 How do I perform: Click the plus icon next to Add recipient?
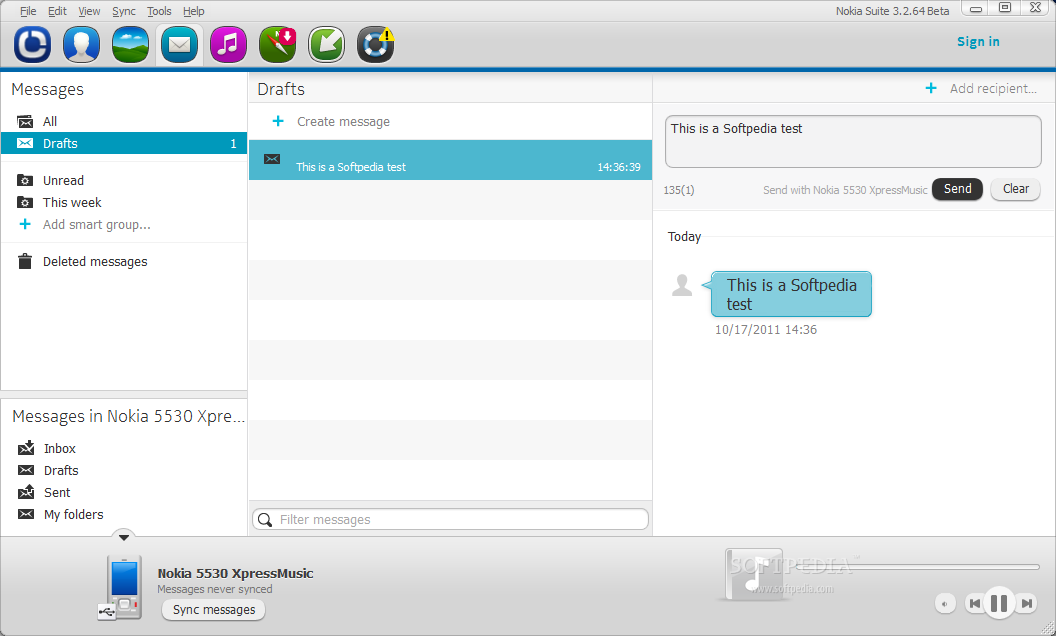click(x=931, y=88)
